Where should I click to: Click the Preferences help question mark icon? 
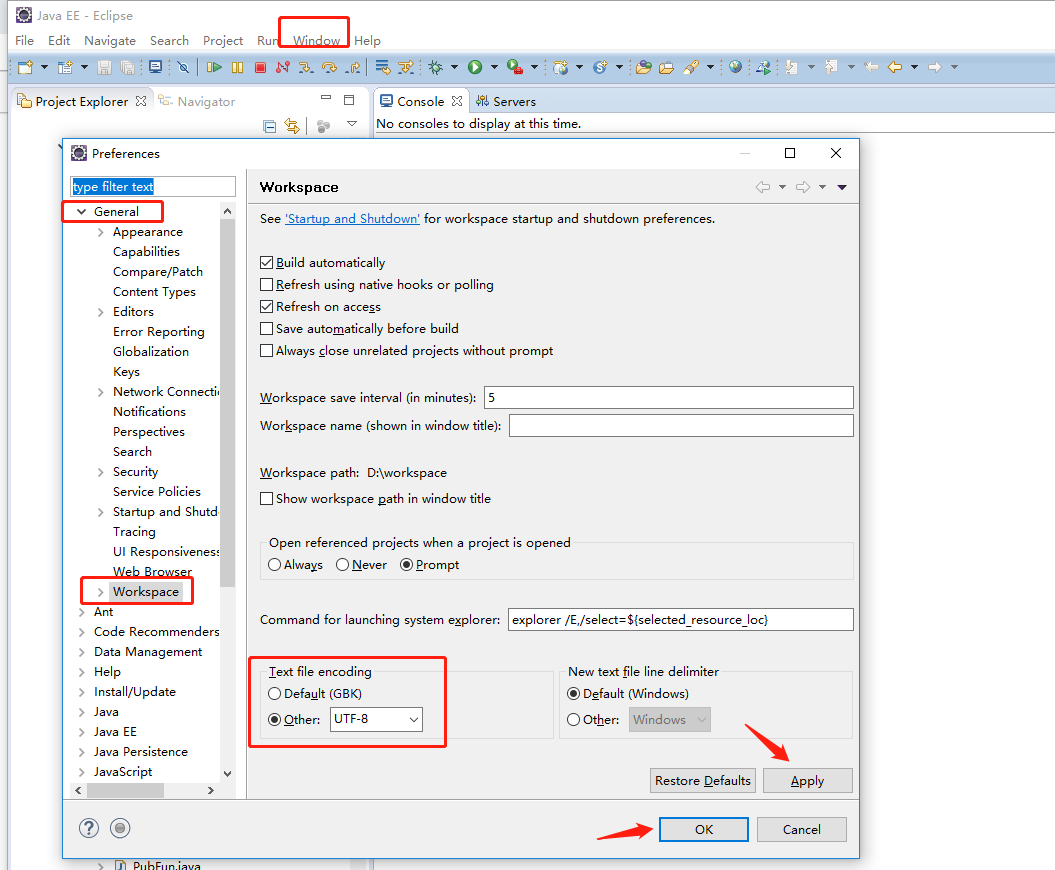point(89,828)
